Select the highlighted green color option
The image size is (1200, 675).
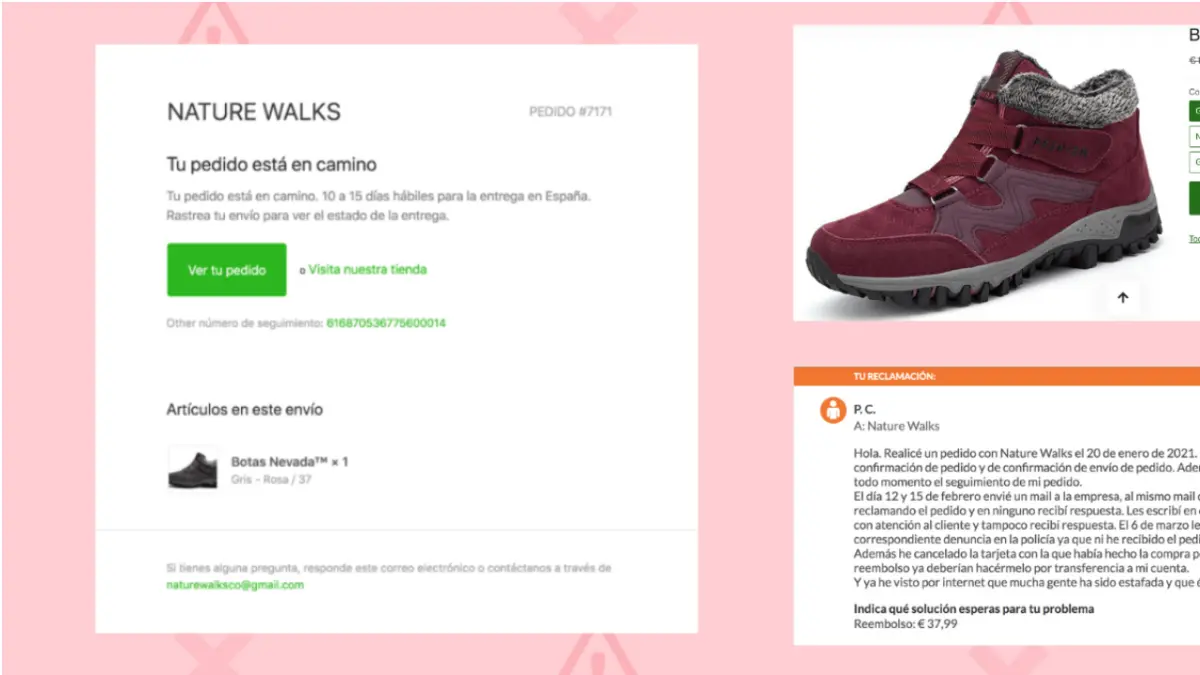(x=1195, y=111)
